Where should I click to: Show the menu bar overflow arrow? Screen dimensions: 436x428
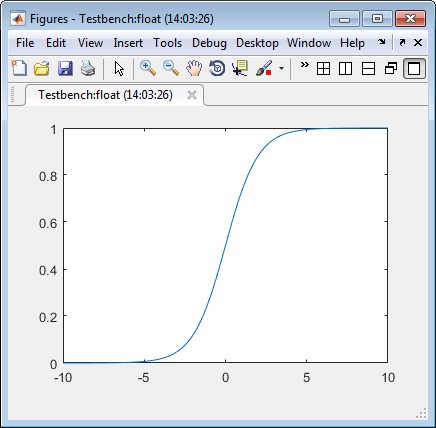click(x=382, y=42)
